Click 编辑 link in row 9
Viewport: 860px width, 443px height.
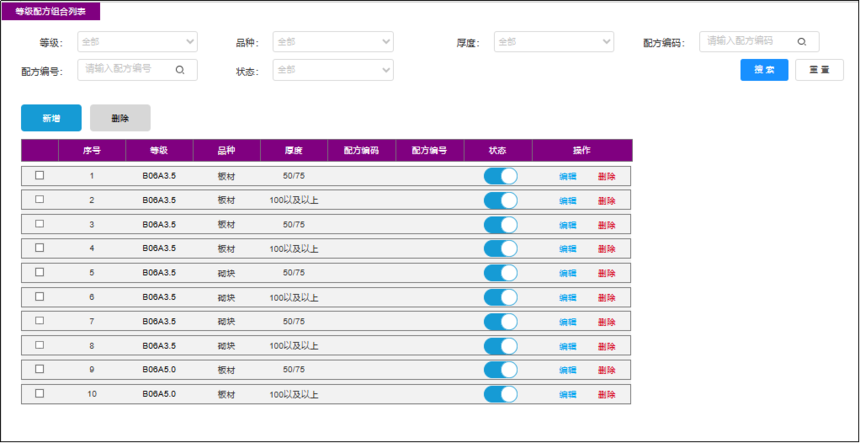click(x=568, y=370)
